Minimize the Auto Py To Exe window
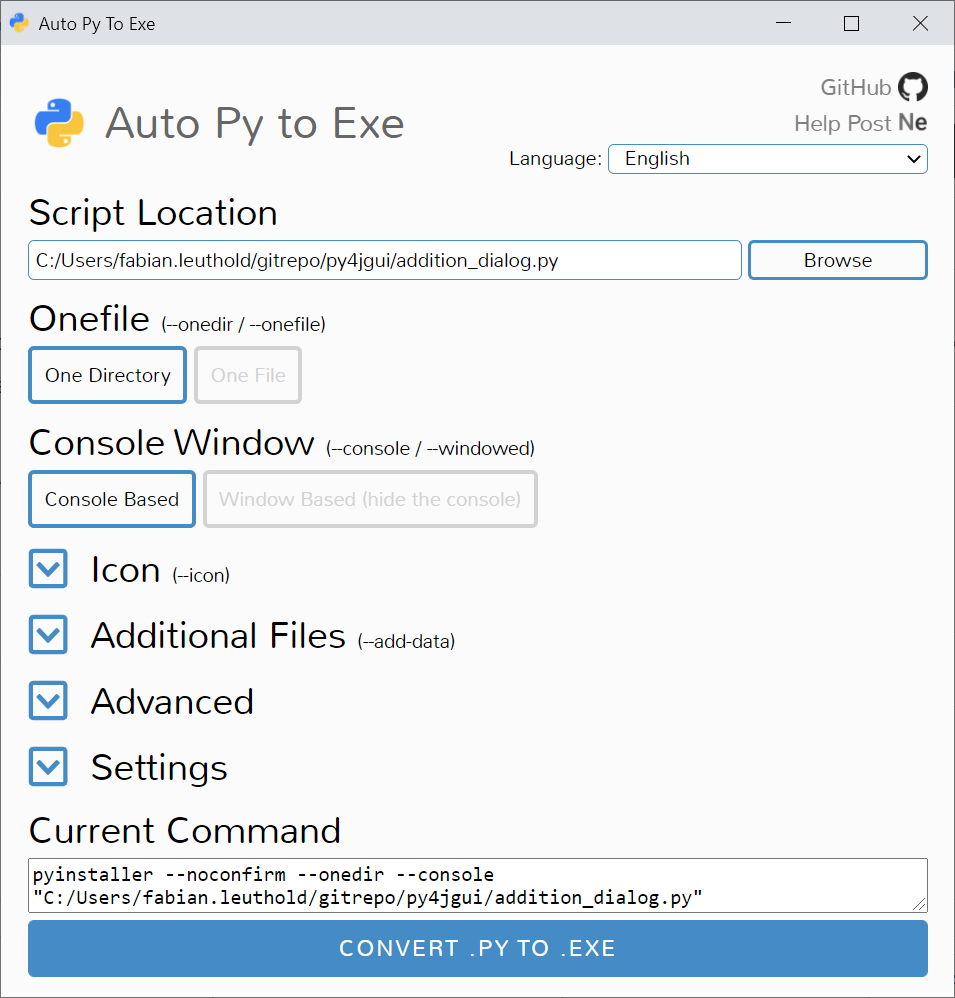955x998 pixels. (783, 23)
